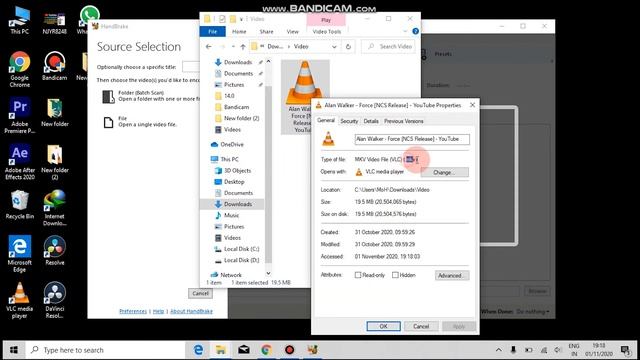Viewport: 640px width, 360px height.
Task: Select Downloads under This PC in tree
Action: (238, 204)
